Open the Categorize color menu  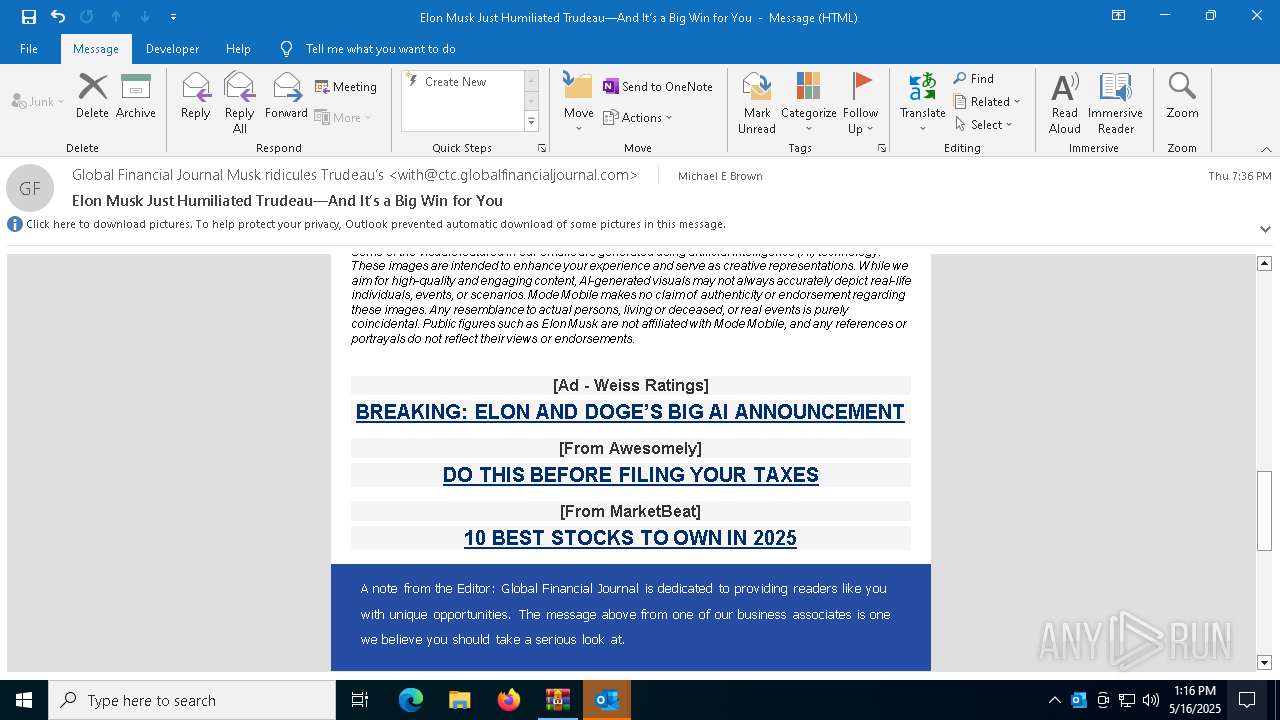click(808, 102)
